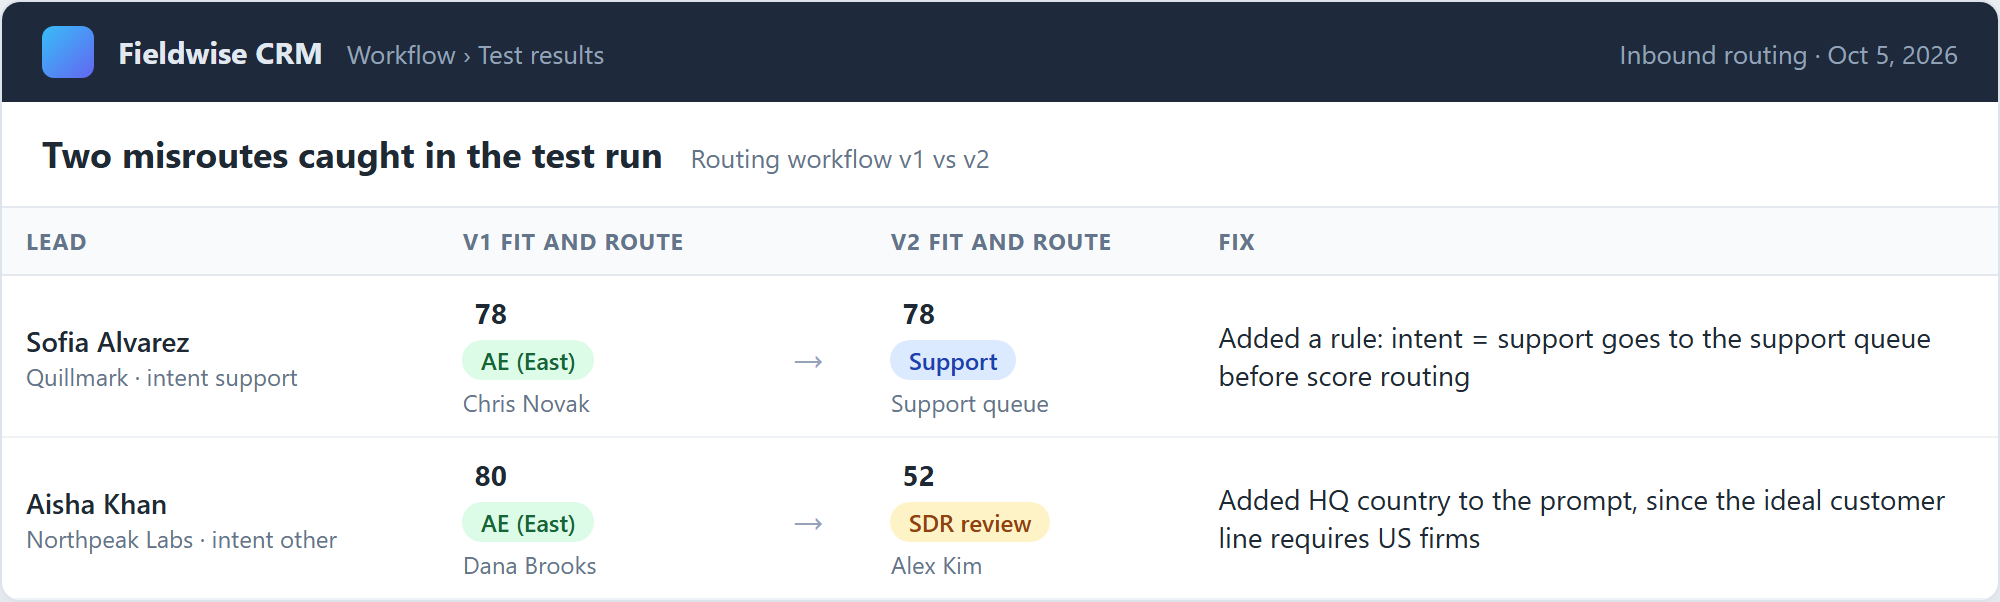2000x602 pixels.
Task: Select the heading Two misroutes caught in the test run
Action: (352, 156)
